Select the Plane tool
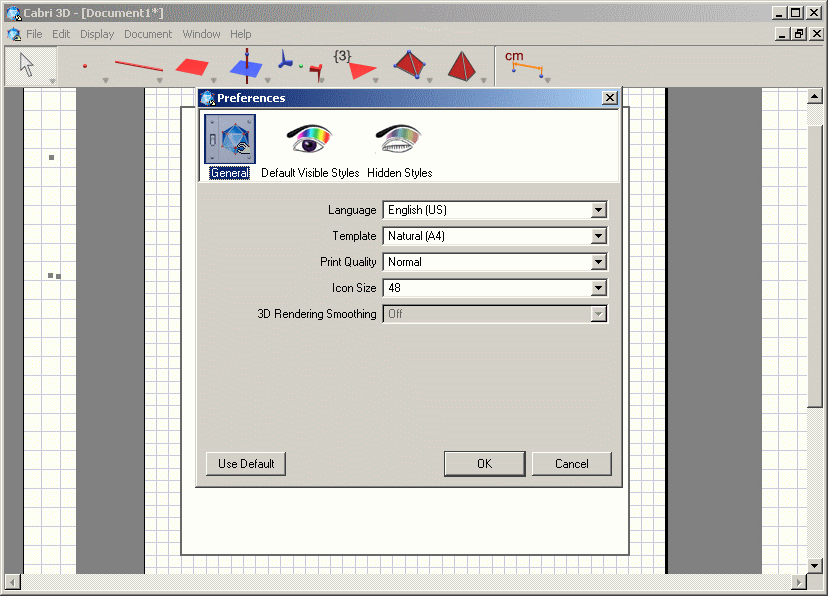Viewport: 828px width, 596px height. coord(192,64)
